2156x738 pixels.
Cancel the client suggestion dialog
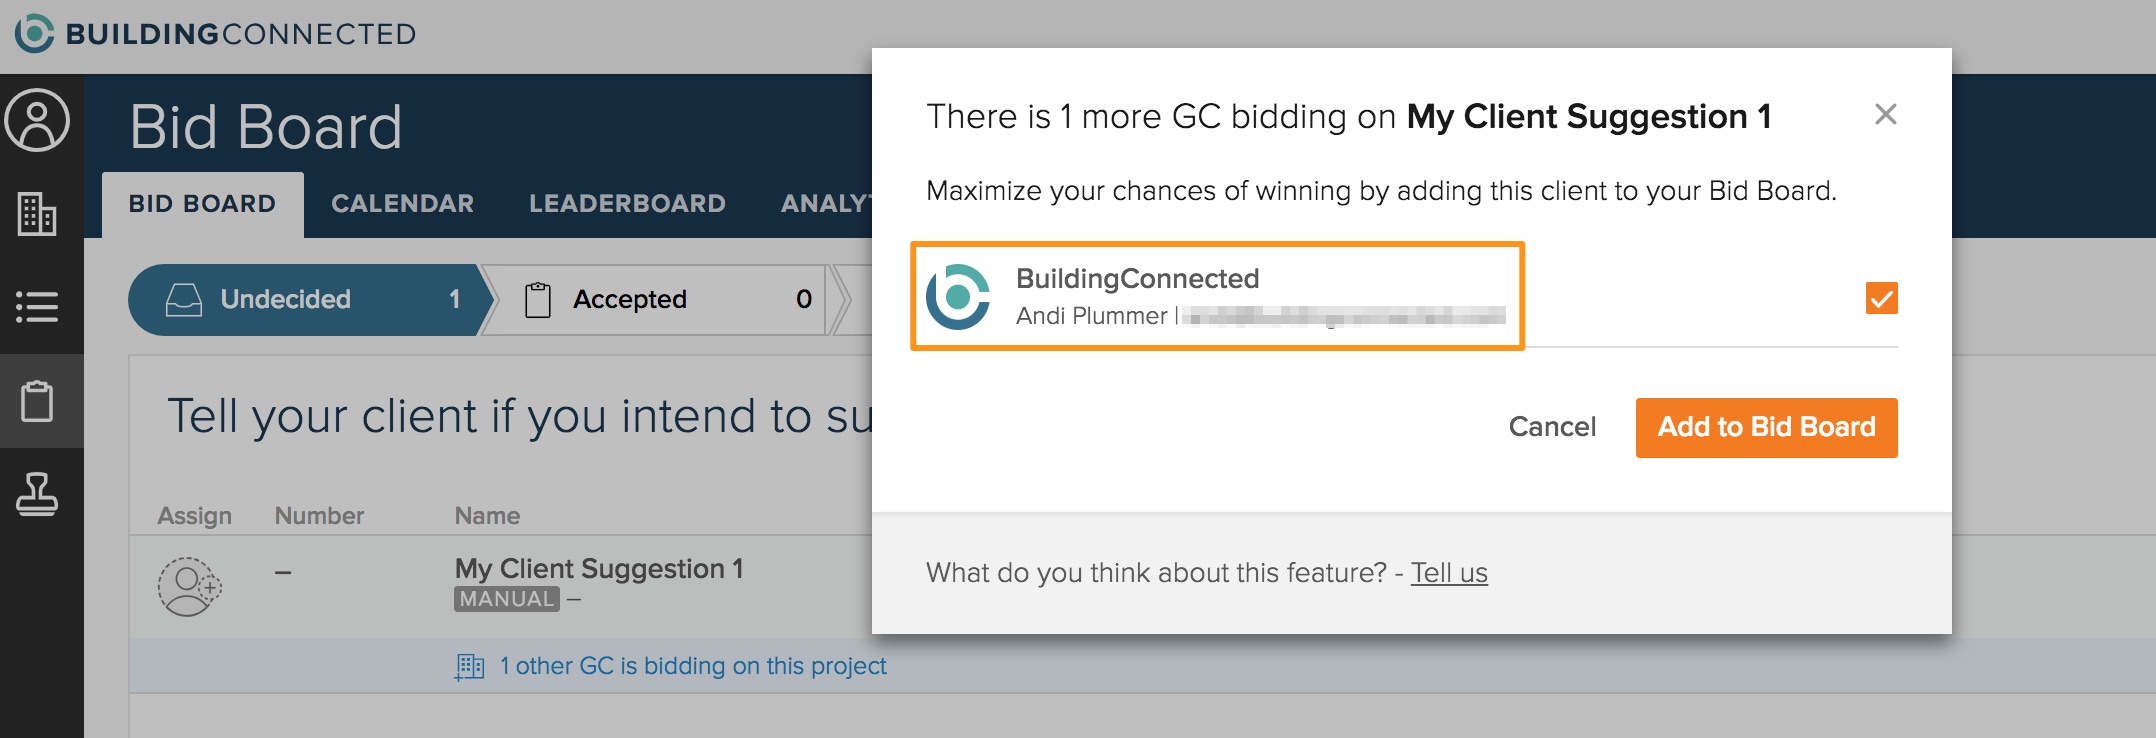1552,427
